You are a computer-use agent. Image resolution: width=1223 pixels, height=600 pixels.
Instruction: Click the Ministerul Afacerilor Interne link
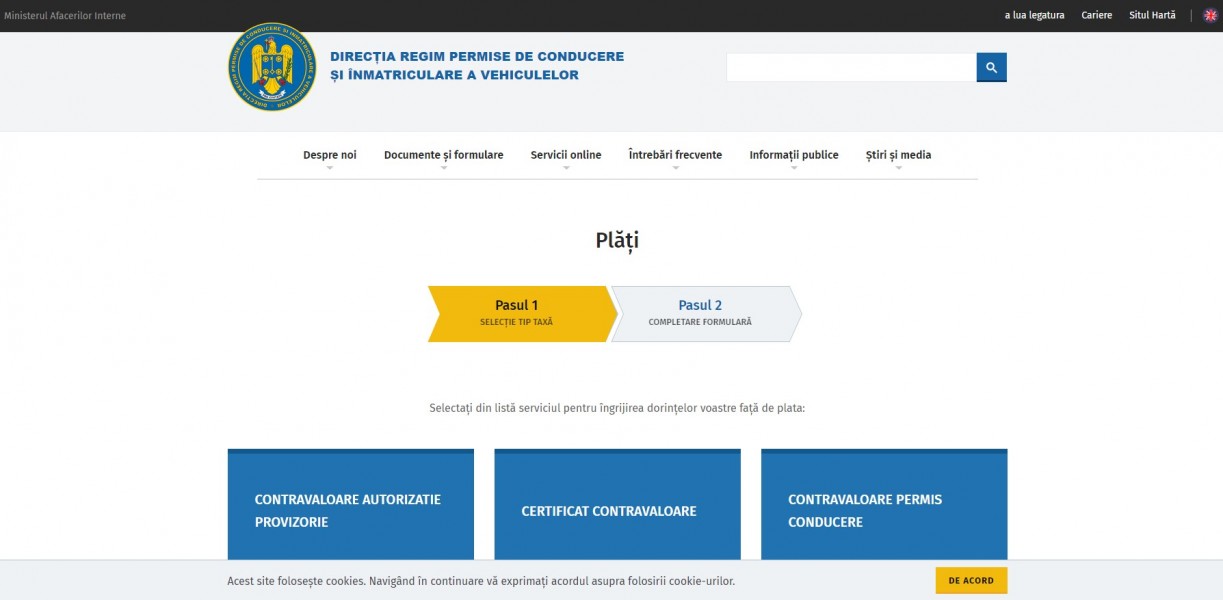pos(65,16)
